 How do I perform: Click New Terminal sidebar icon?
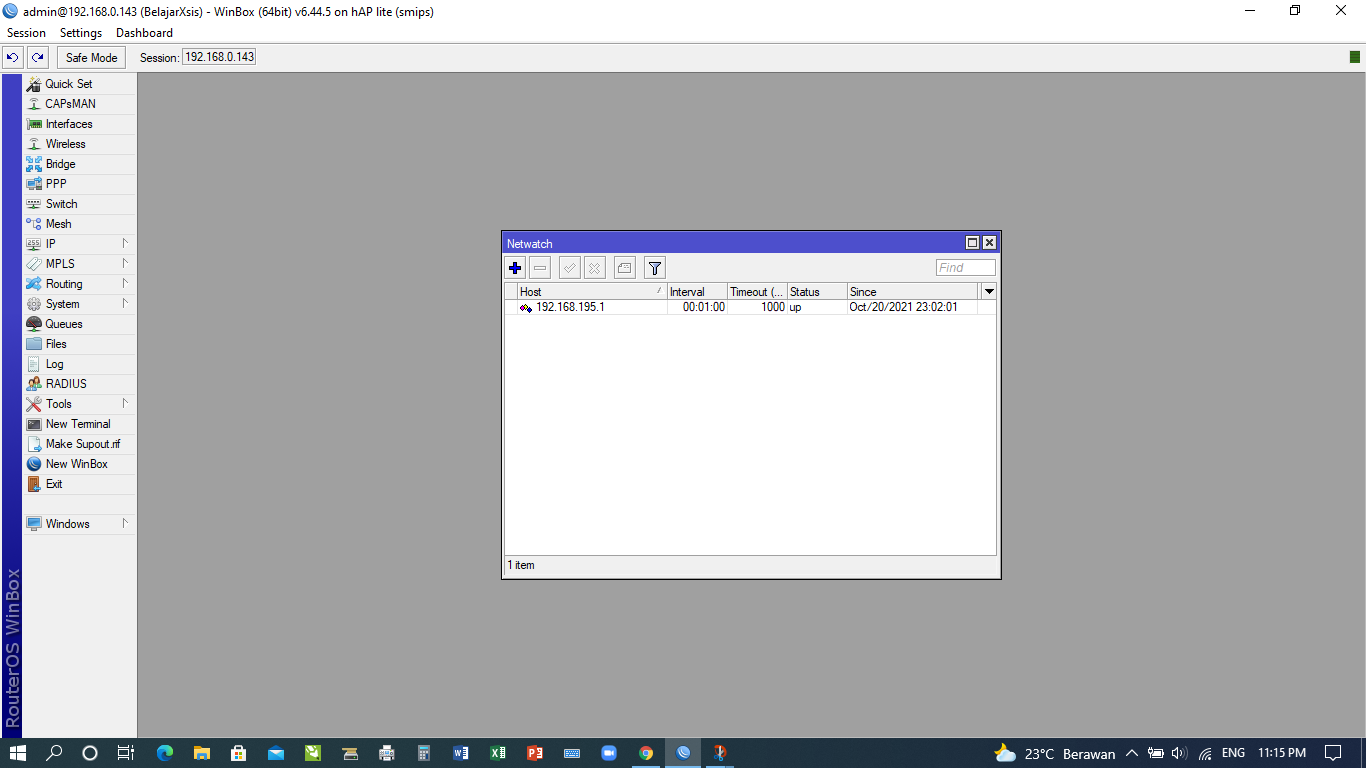click(x=34, y=424)
